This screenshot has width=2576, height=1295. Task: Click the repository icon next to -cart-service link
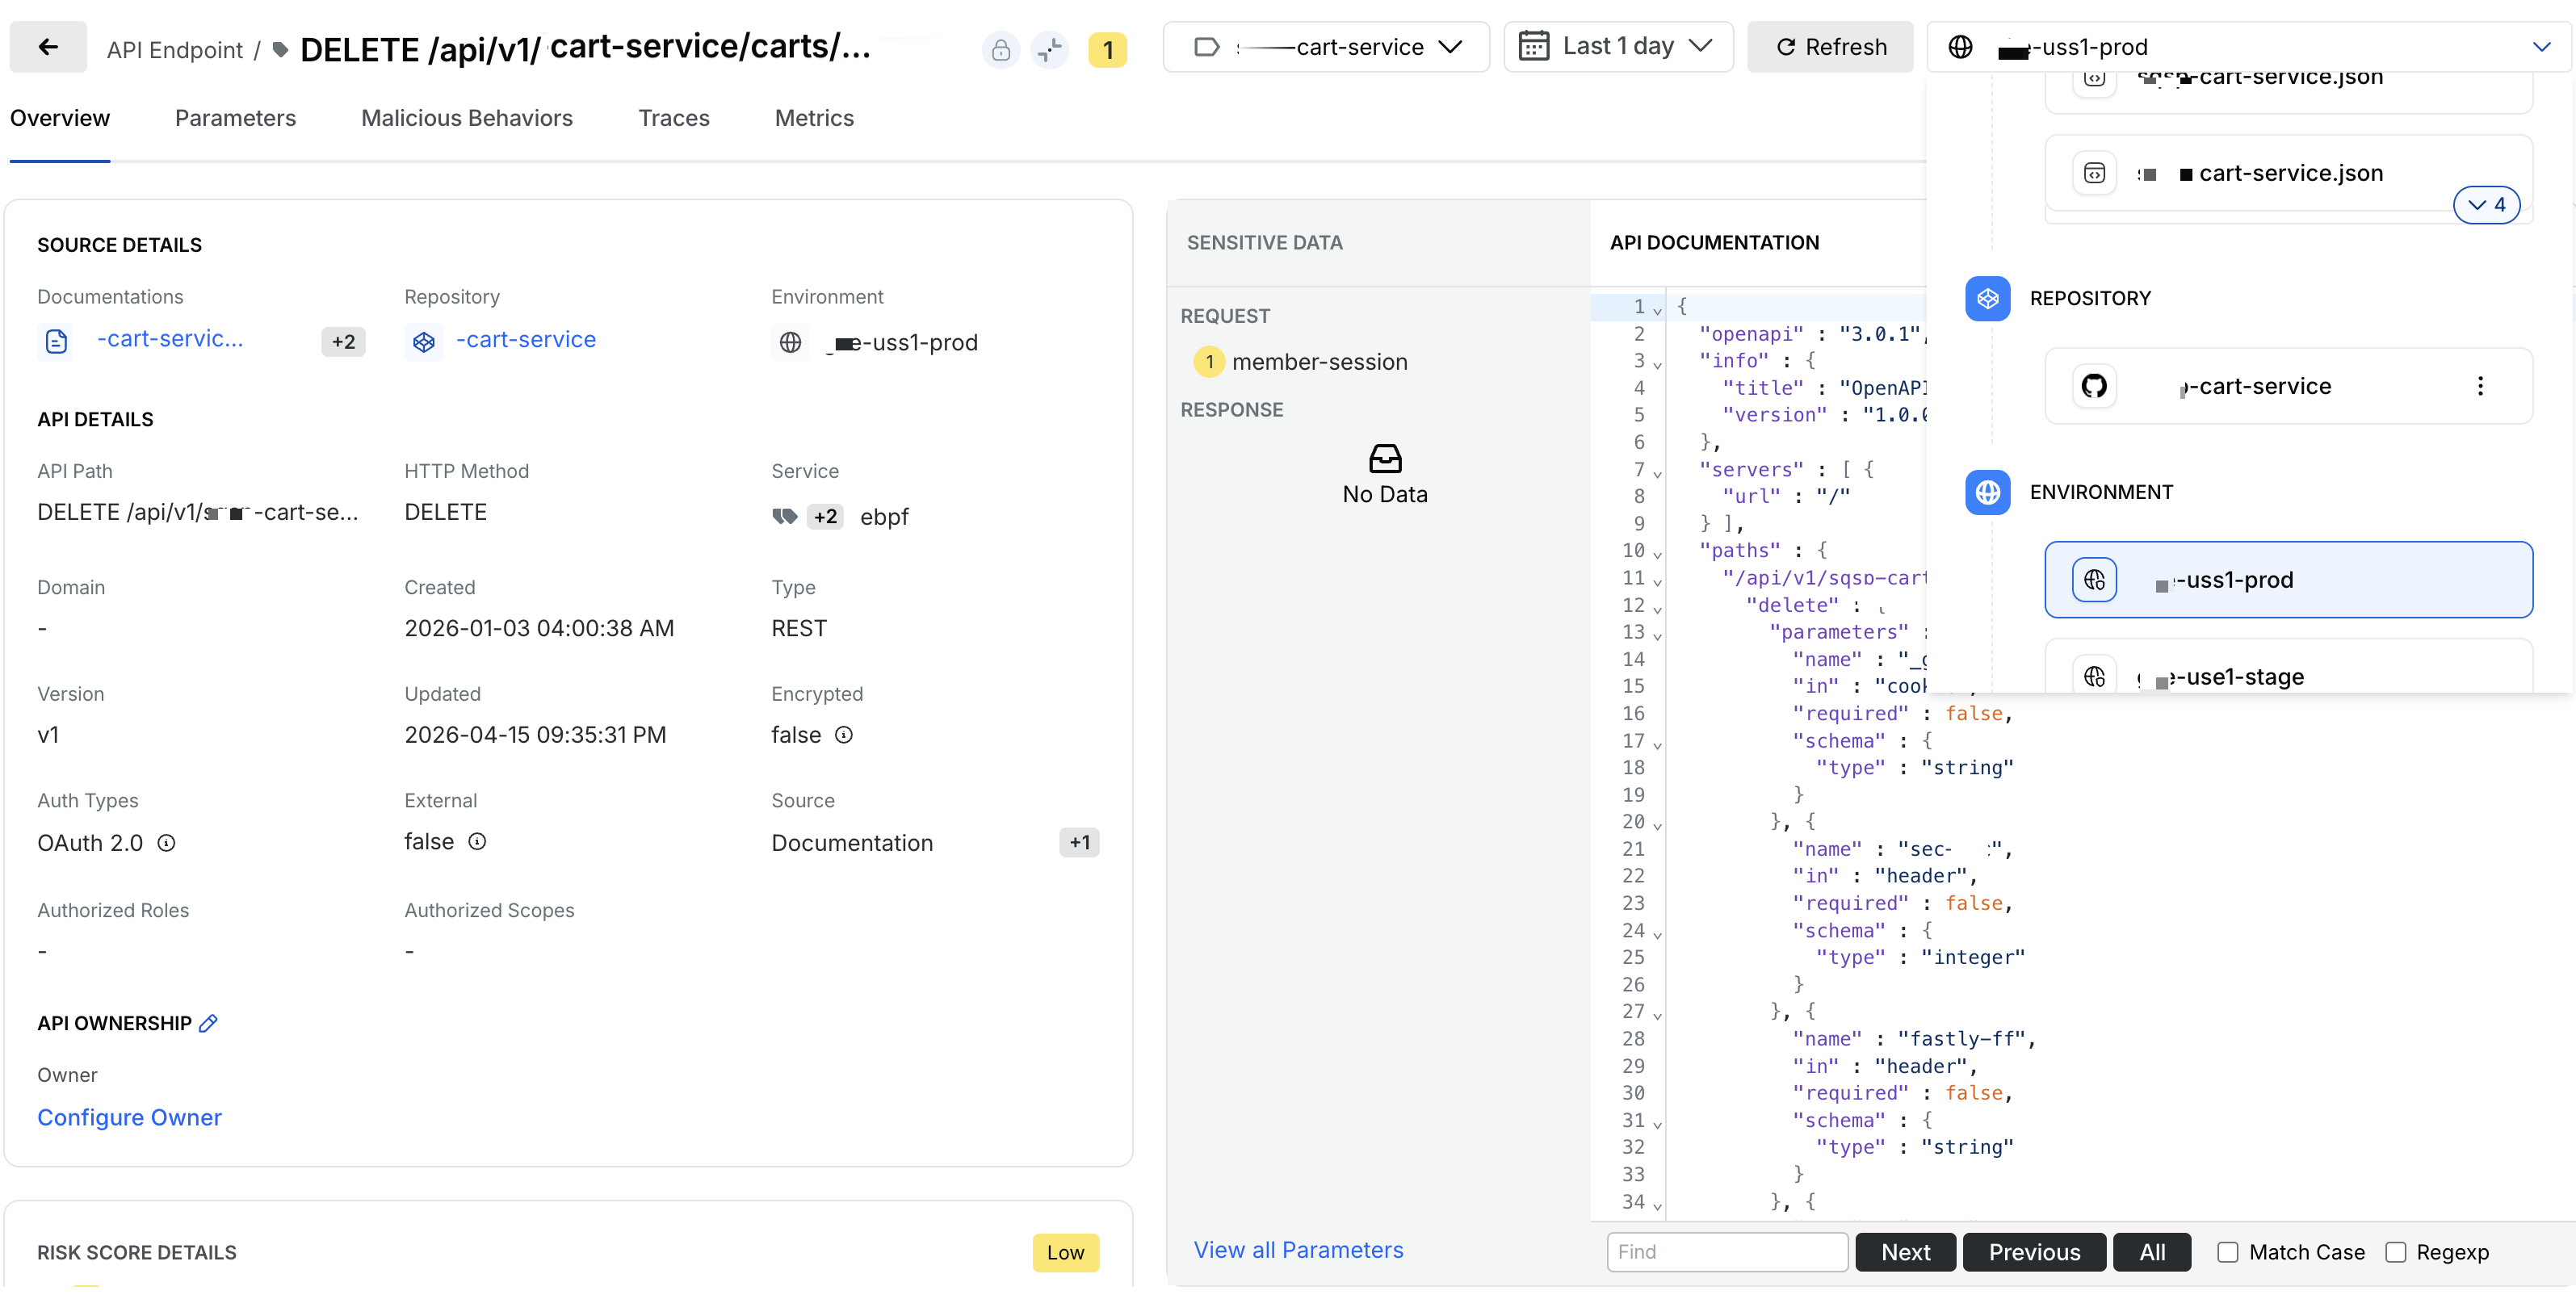(x=424, y=341)
